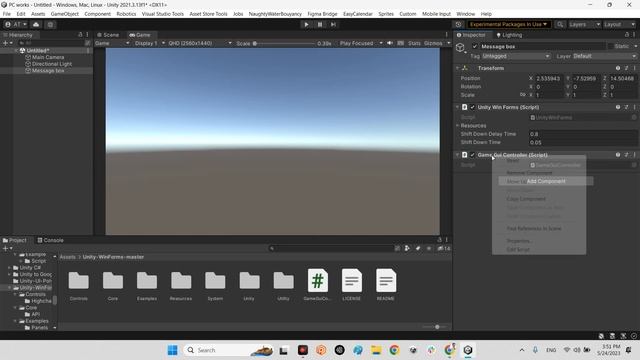The image size is (640, 360).
Task: Click the hidden packages count icon
Action: 443,248
